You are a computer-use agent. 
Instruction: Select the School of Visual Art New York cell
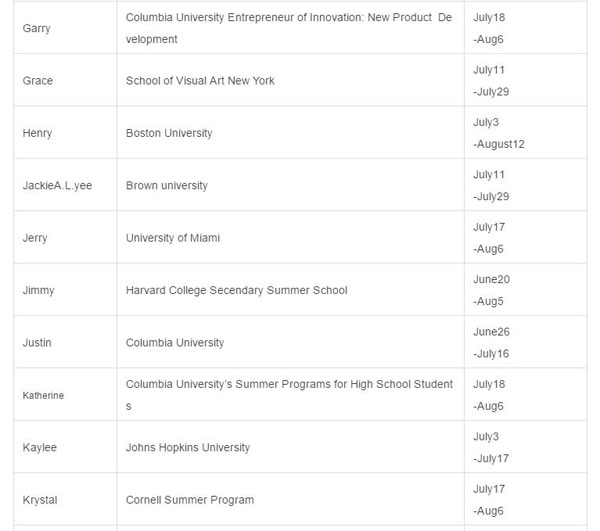[200, 81]
